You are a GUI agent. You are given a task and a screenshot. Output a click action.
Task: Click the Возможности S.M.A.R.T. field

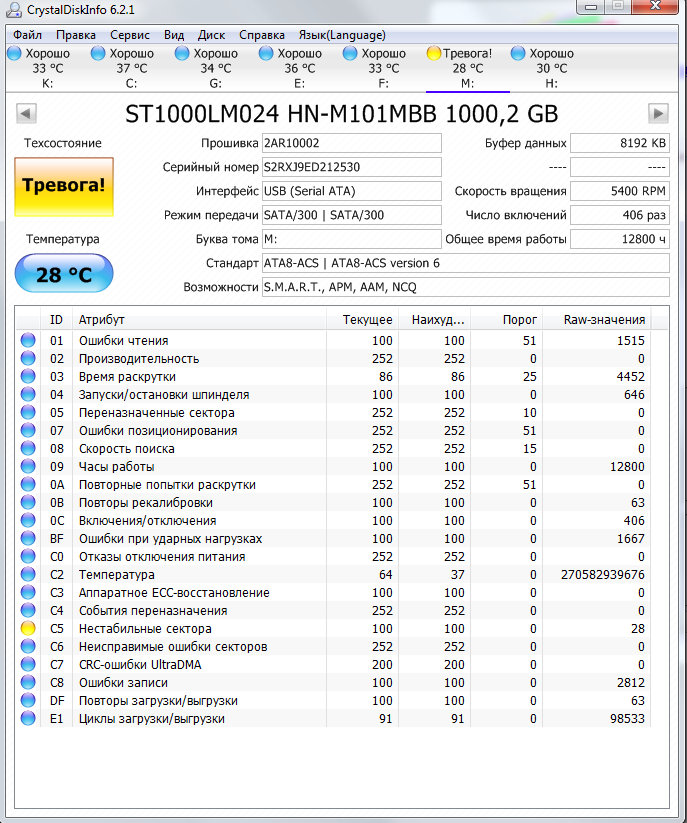[466, 287]
